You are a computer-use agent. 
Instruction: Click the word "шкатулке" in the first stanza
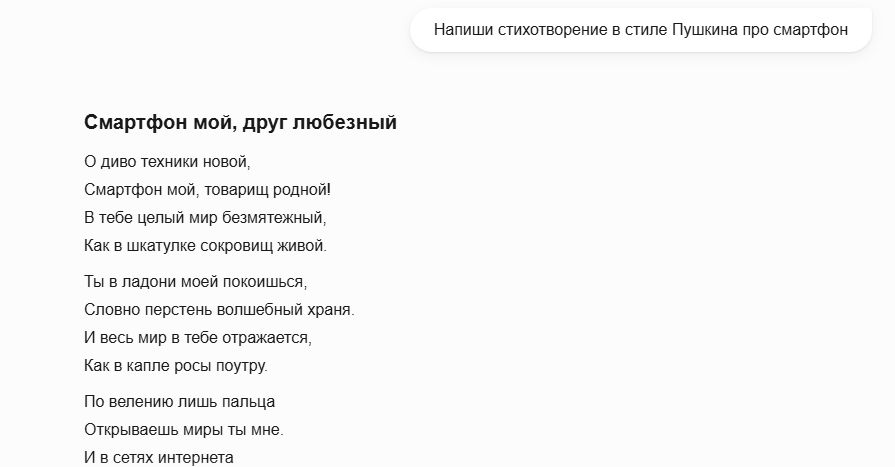(171, 244)
